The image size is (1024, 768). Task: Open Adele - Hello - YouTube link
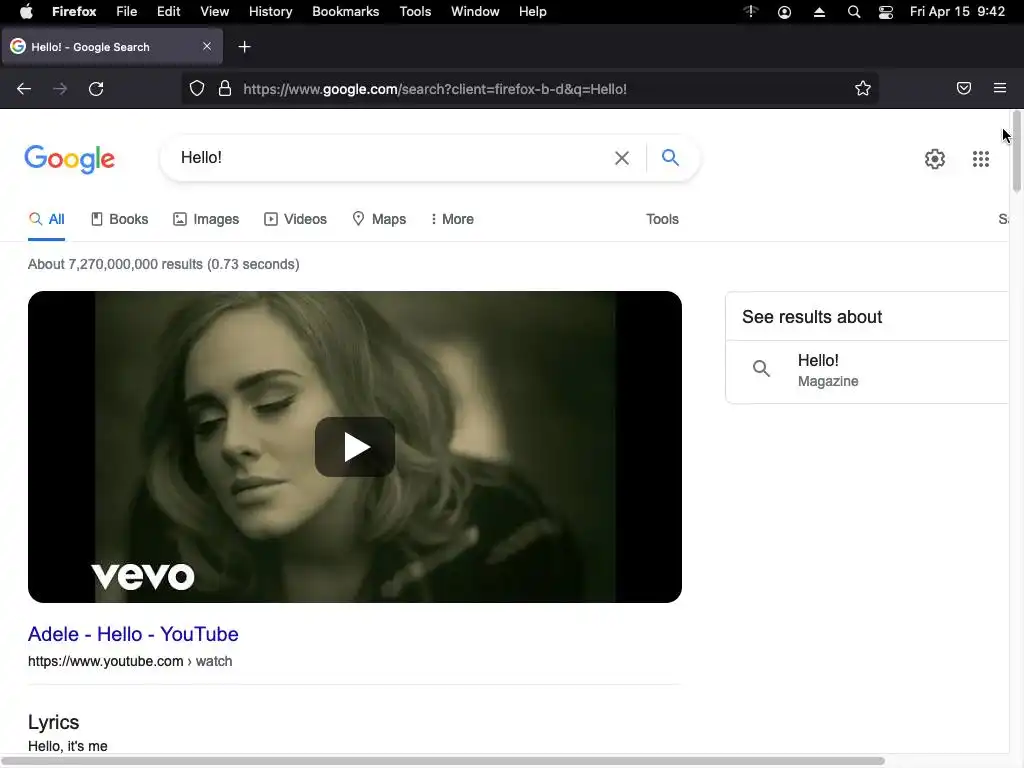pos(133,634)
